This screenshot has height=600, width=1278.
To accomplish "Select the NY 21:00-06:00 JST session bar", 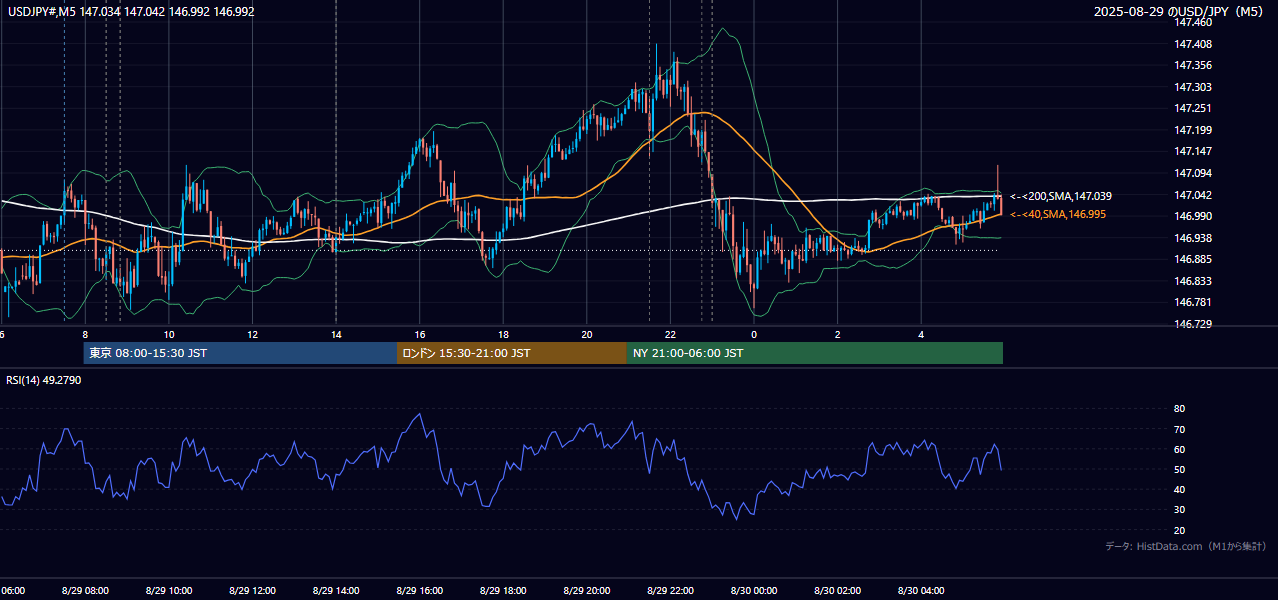I will pyautogui.click(x=815, y=353).
